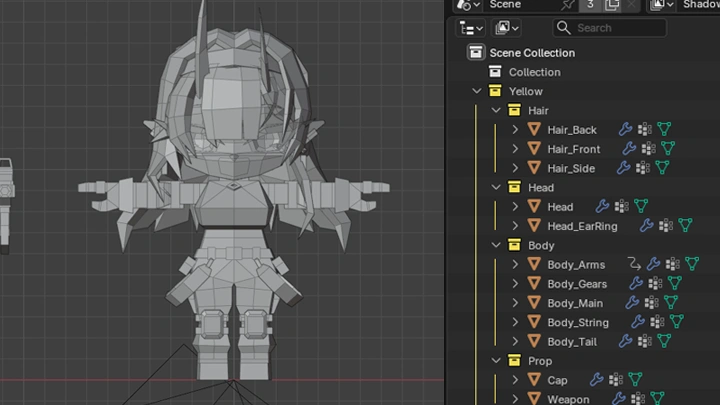Click the Hair_Back mesh object icon
Screen dimensions: 720x405
[x=534, y=129]
